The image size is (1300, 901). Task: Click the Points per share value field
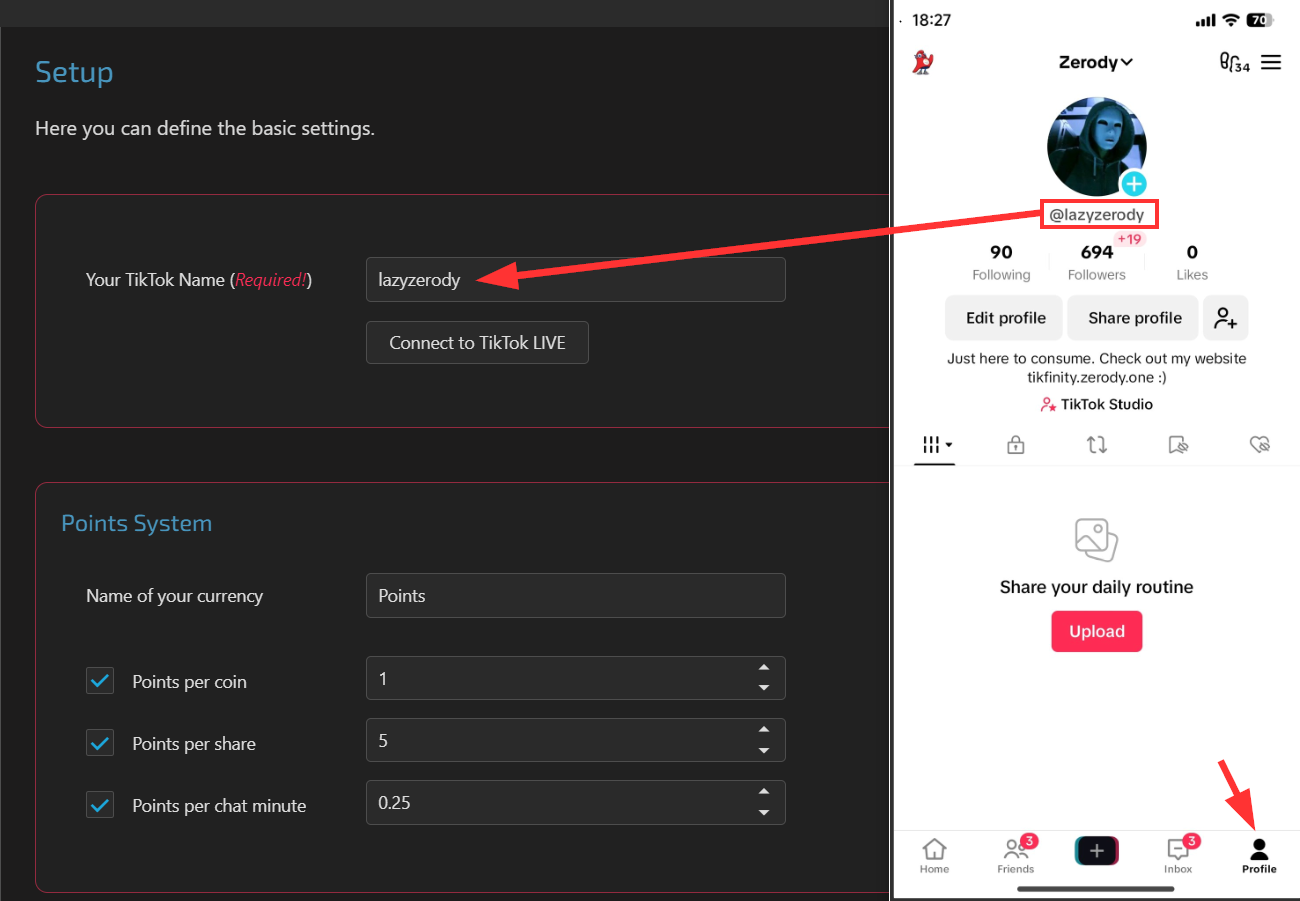click(575, 740)
